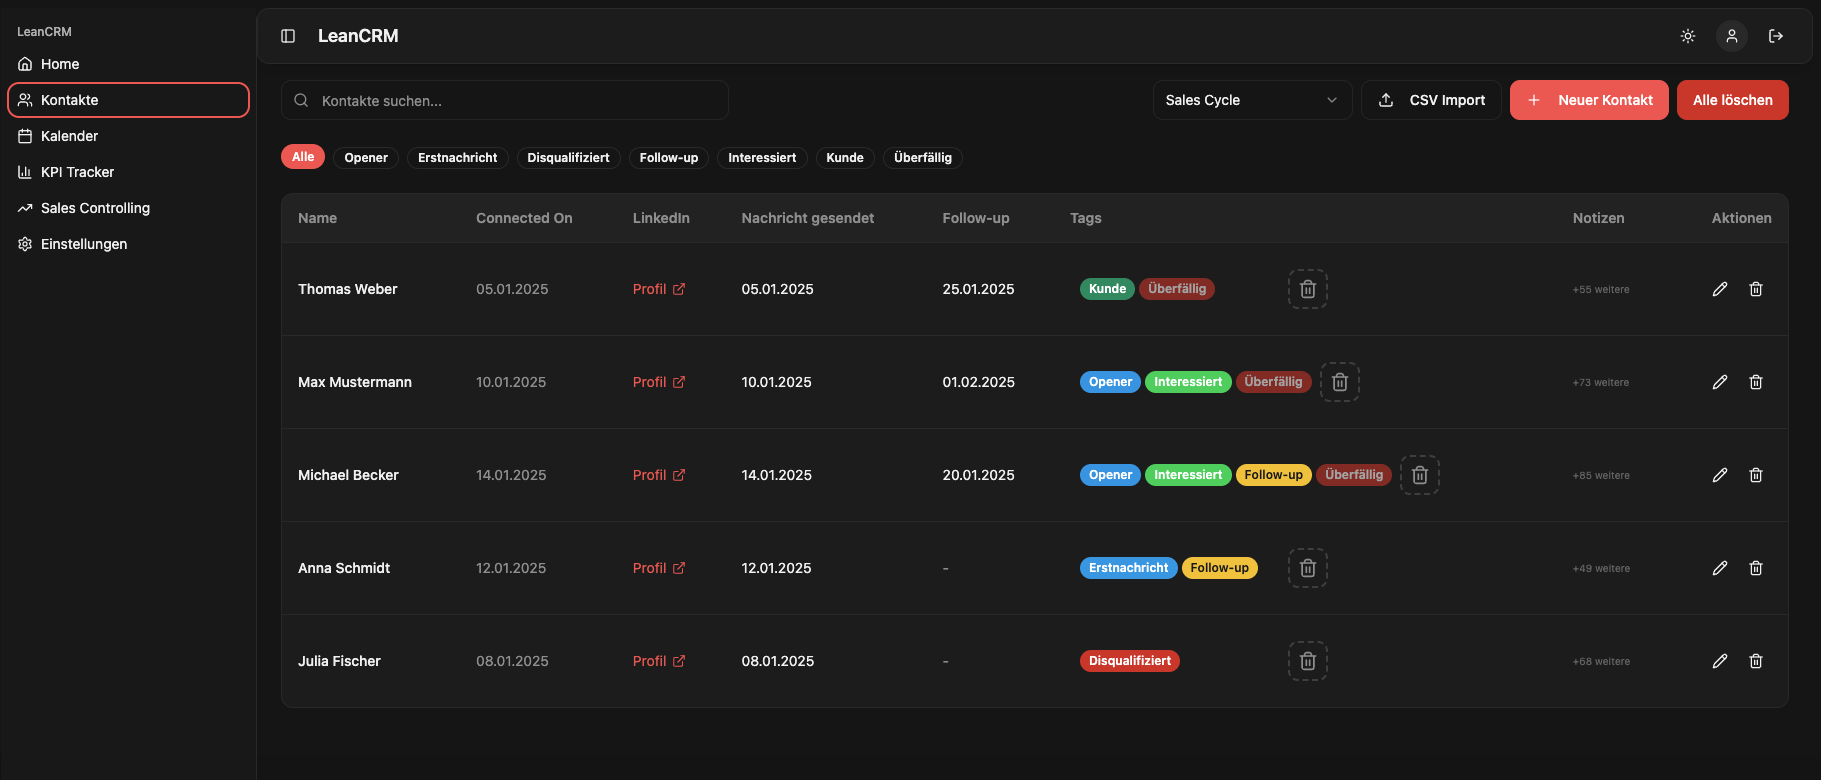1821x780 pixels.
Task: Open the Sales Cycle dropdown
Action: click(1252, 100)
